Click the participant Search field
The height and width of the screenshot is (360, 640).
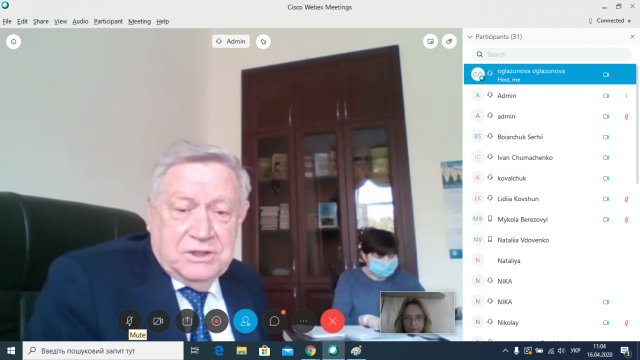point(551,54)
